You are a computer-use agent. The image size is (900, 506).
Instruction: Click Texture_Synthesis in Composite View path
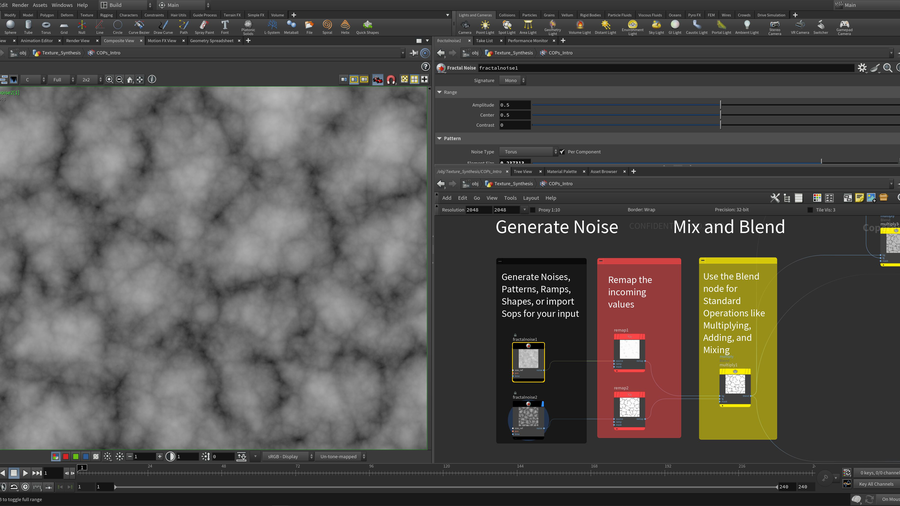tap(61, 53)
